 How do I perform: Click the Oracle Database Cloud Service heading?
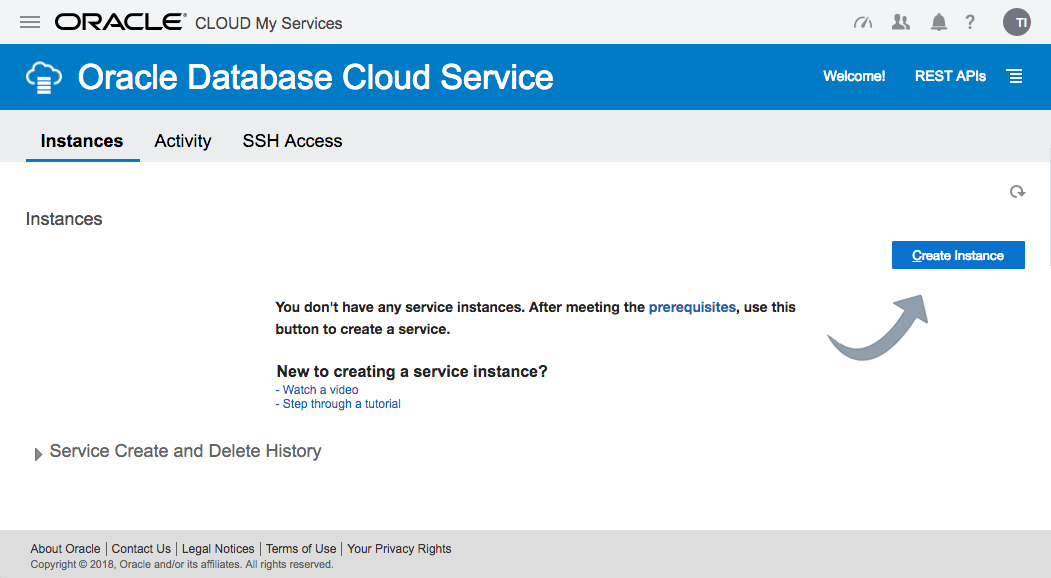(315, 77)
